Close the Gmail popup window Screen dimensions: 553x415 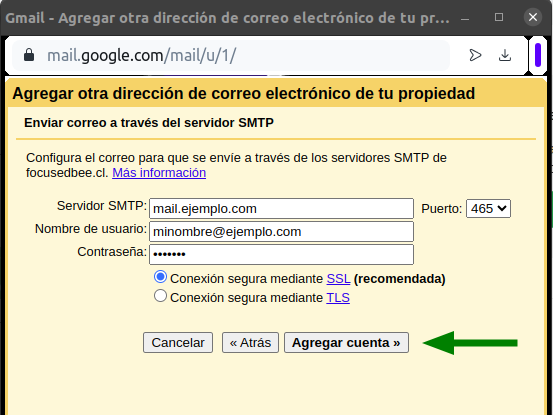pyautogui.click(x=533, y=17)
